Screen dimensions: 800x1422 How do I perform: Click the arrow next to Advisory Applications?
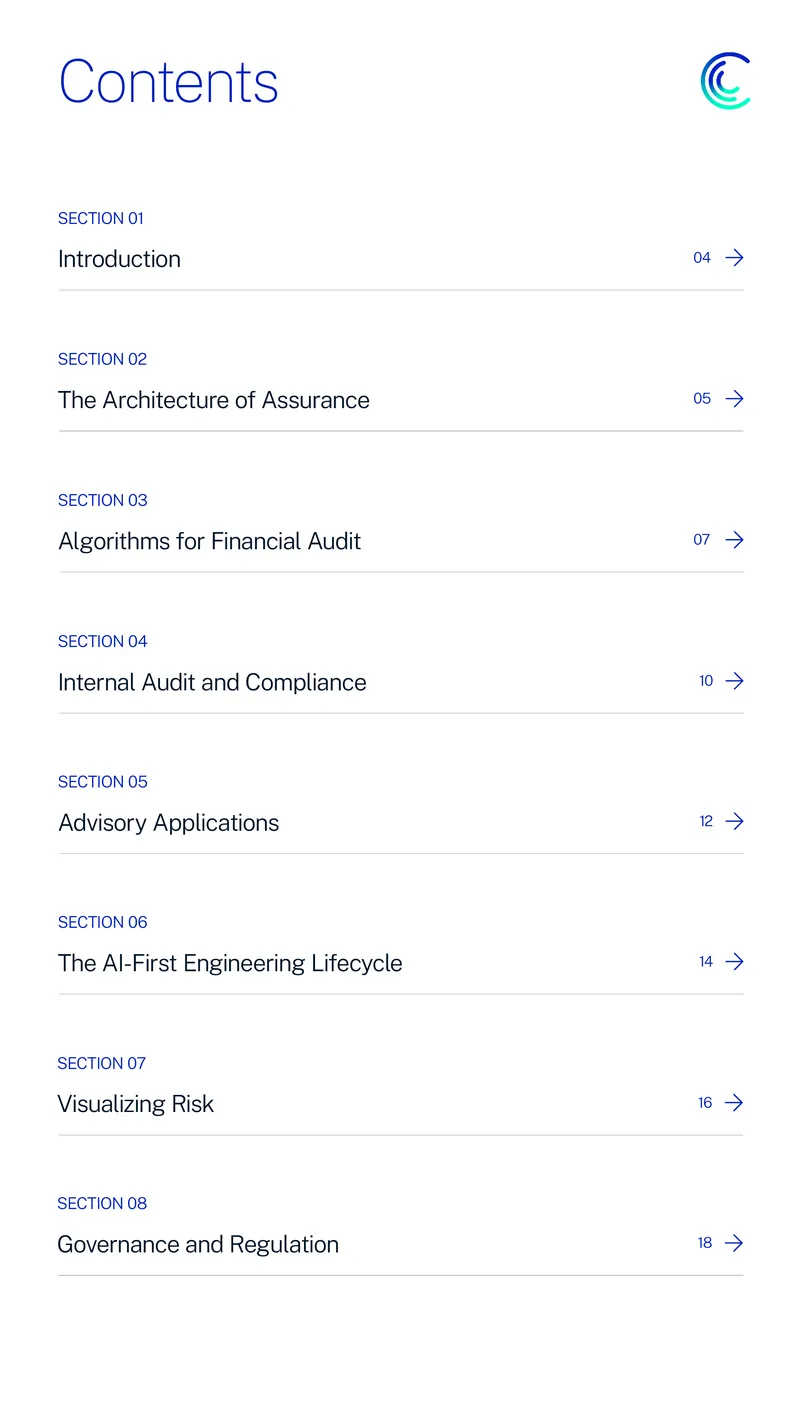point(734,821)
